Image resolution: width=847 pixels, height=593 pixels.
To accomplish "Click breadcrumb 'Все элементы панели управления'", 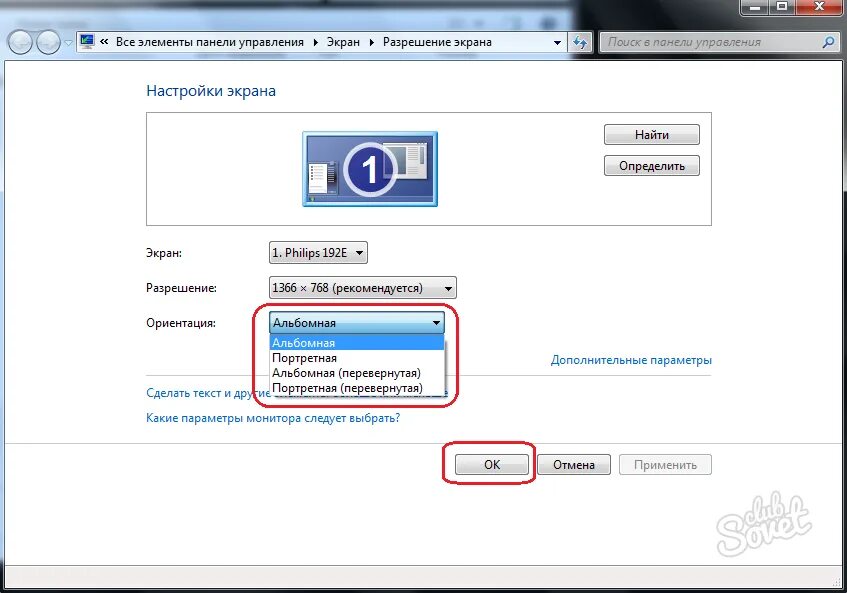I will coord(210,42).
